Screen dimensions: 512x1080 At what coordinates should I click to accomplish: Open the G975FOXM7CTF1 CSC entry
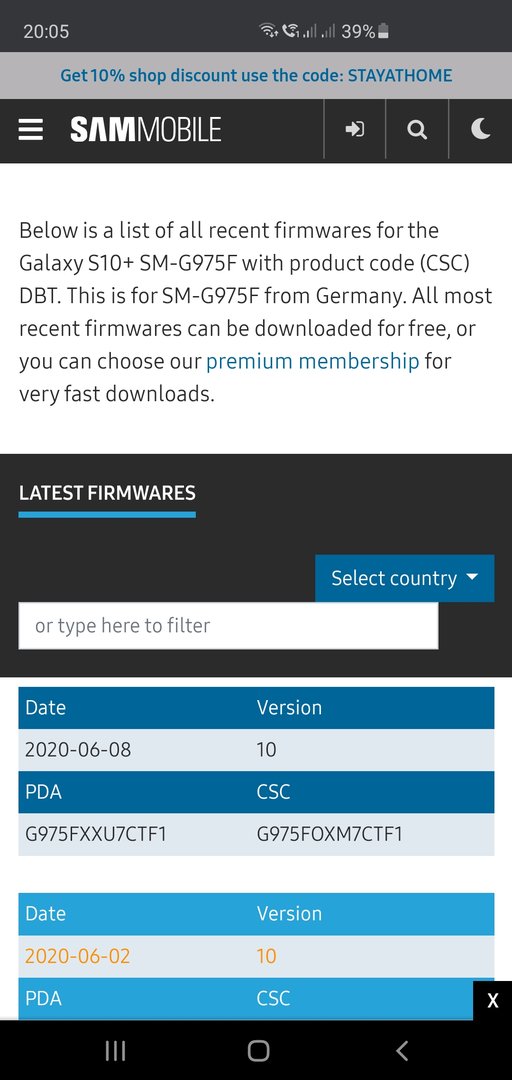[x=329, y=834]
